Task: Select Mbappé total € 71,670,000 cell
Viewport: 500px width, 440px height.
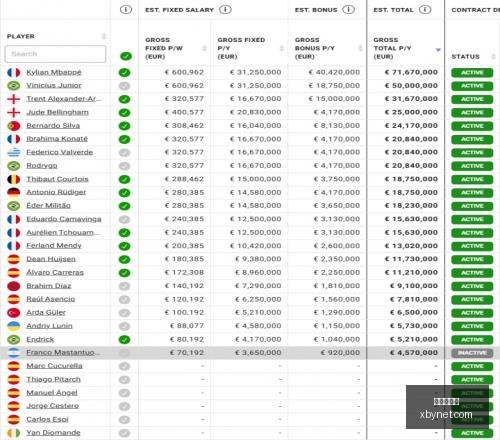Action: coord(411,72)
